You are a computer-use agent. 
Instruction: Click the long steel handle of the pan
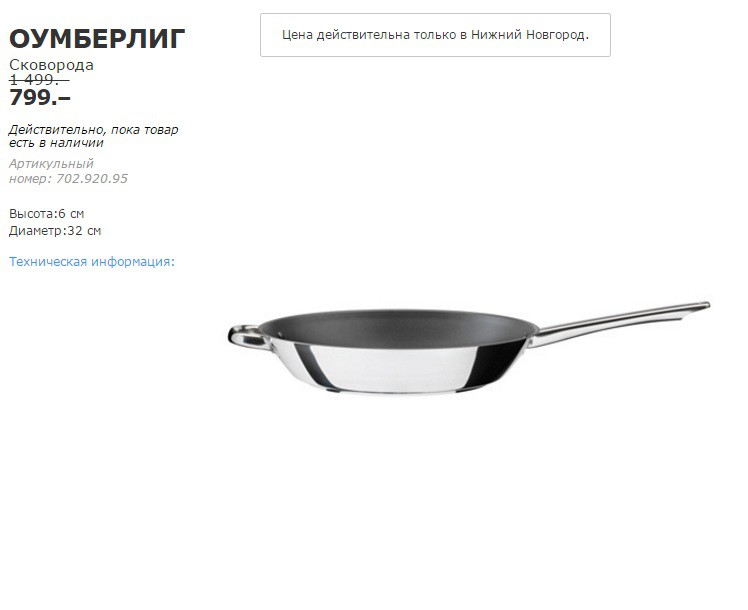(618, 323)
